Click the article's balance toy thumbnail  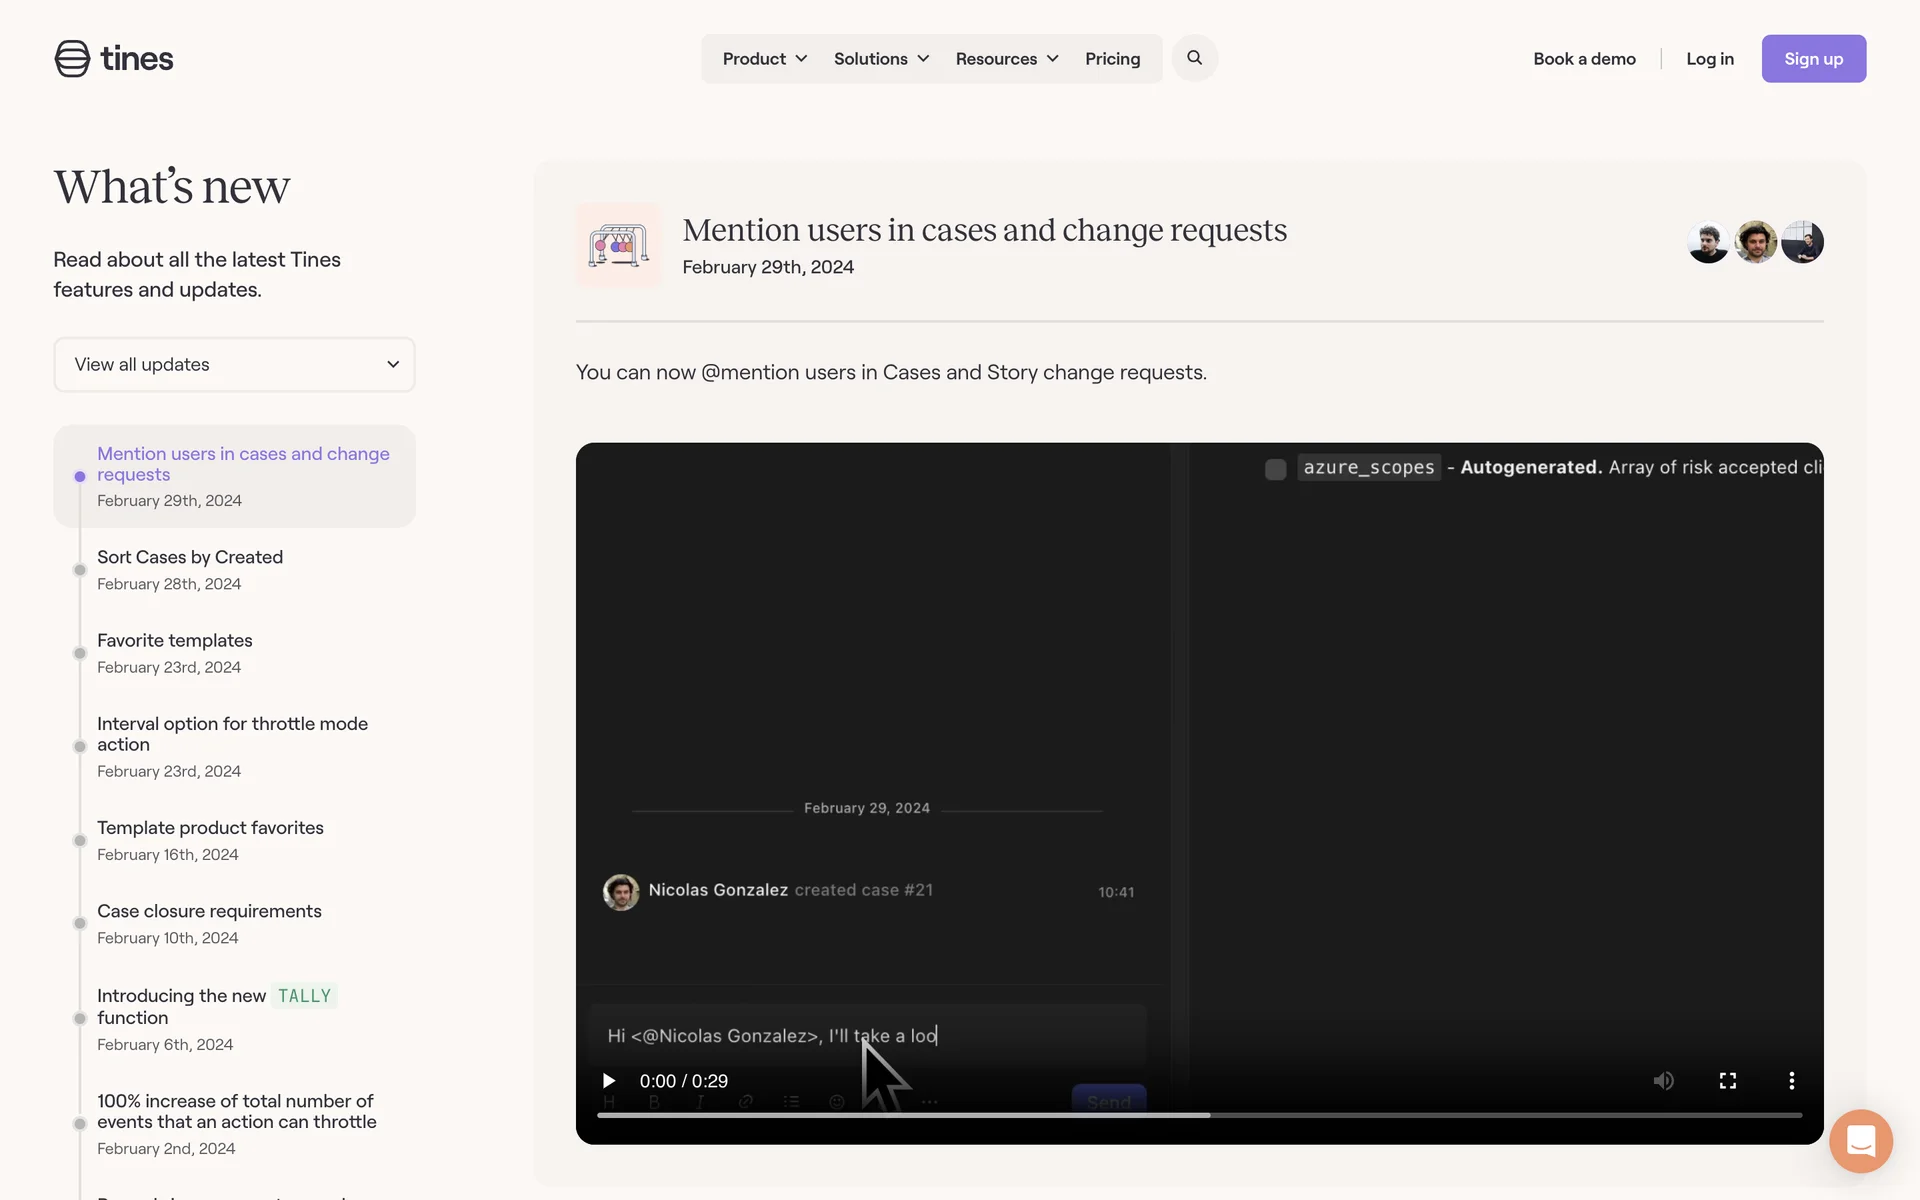tap(618, 245)
